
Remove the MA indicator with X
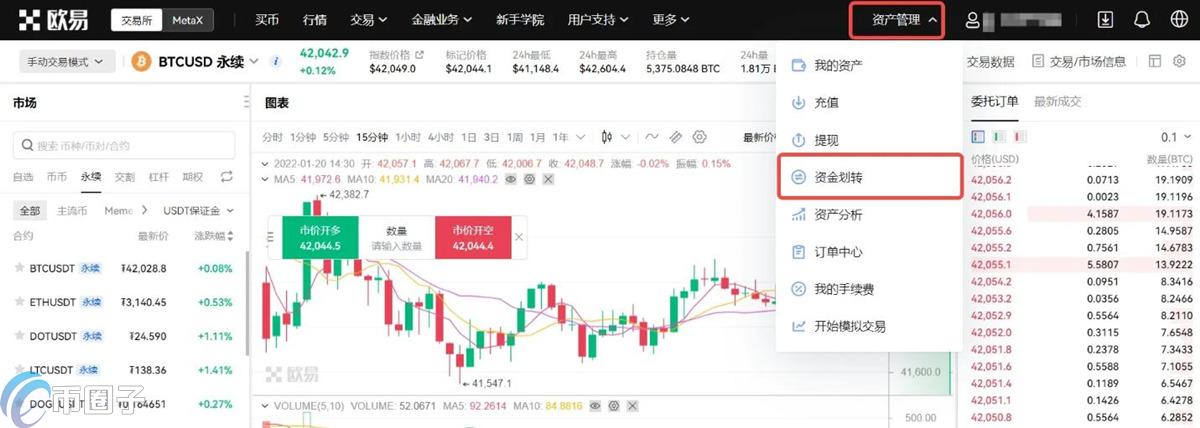click(x=548, y=178)
